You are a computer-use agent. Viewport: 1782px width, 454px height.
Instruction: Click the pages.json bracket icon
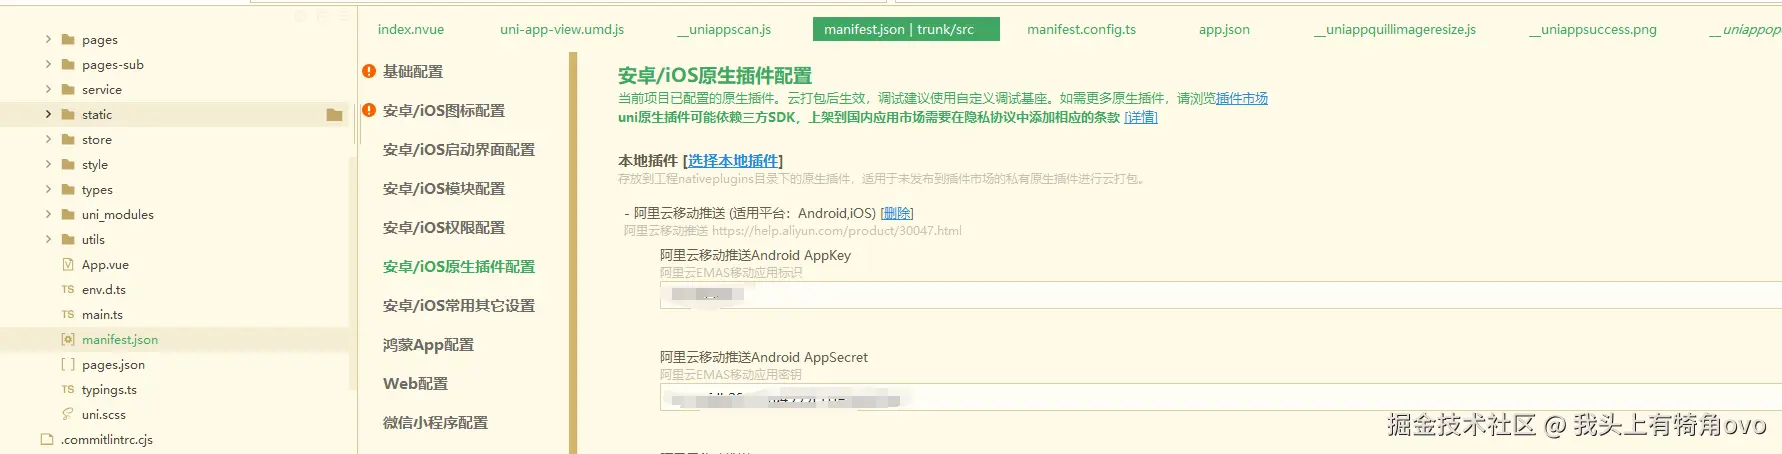pos(68,364)
